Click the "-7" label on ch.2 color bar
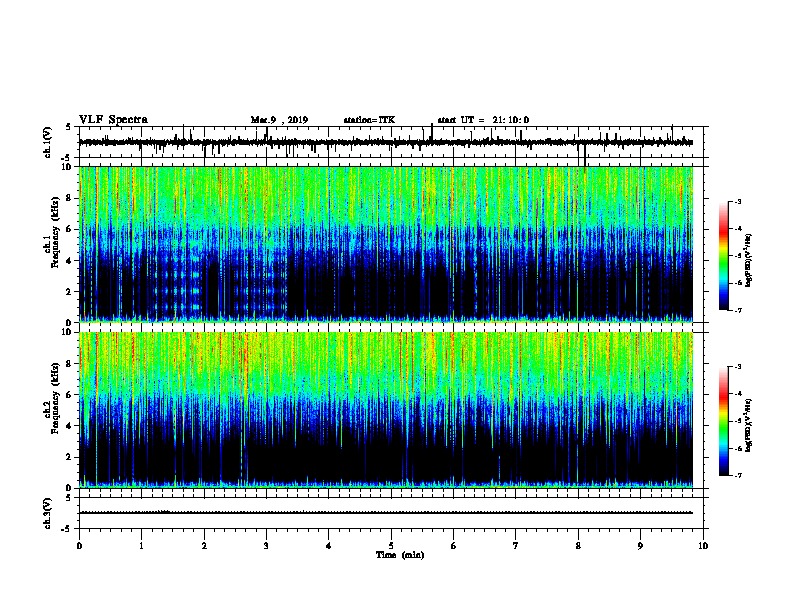Image resolution: width=792 pixels, height=612 pixels. 738,475
